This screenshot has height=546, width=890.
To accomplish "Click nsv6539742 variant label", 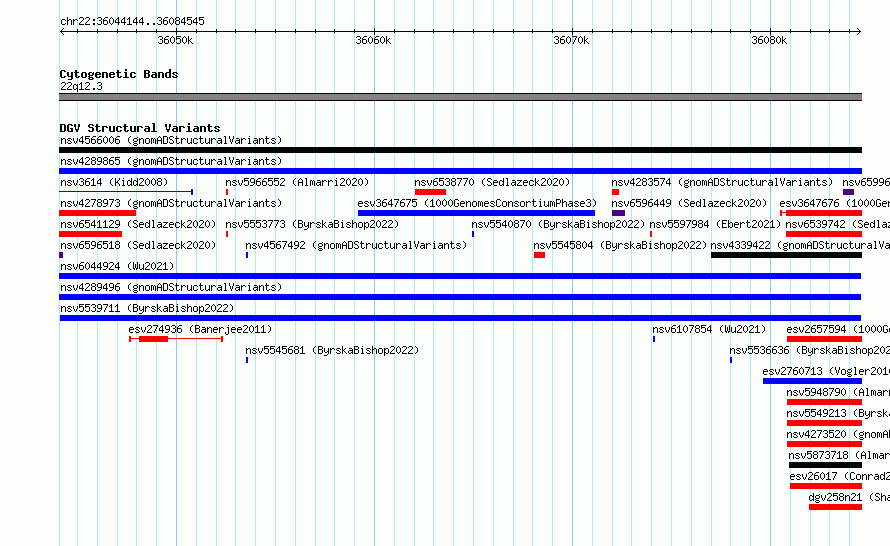I will pyautogui.click(x=838, y=224).
